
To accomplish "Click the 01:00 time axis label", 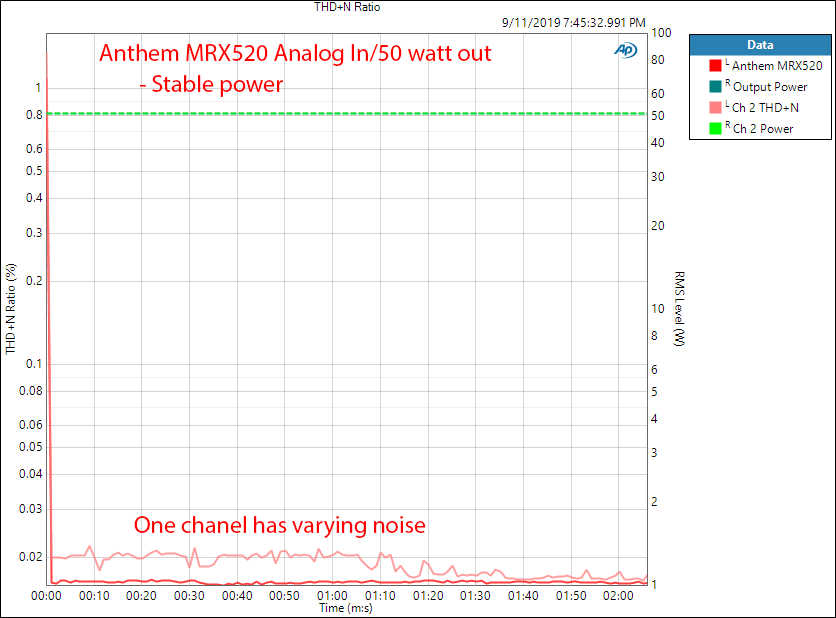I will [332, 596].
